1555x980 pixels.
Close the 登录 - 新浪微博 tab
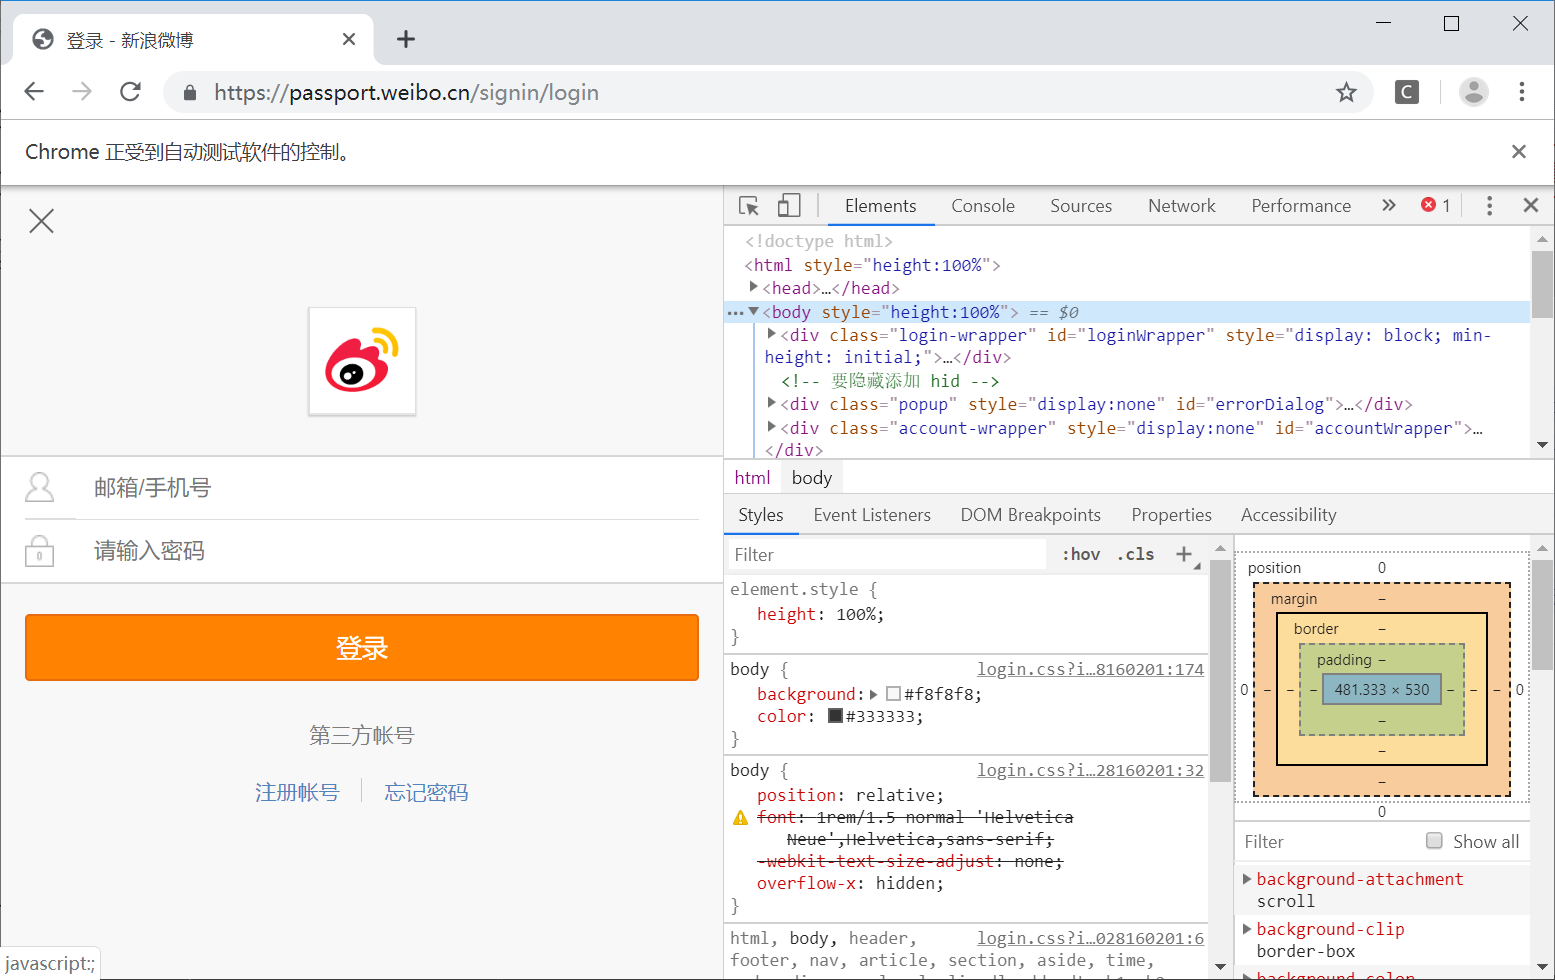coord(349,39)
